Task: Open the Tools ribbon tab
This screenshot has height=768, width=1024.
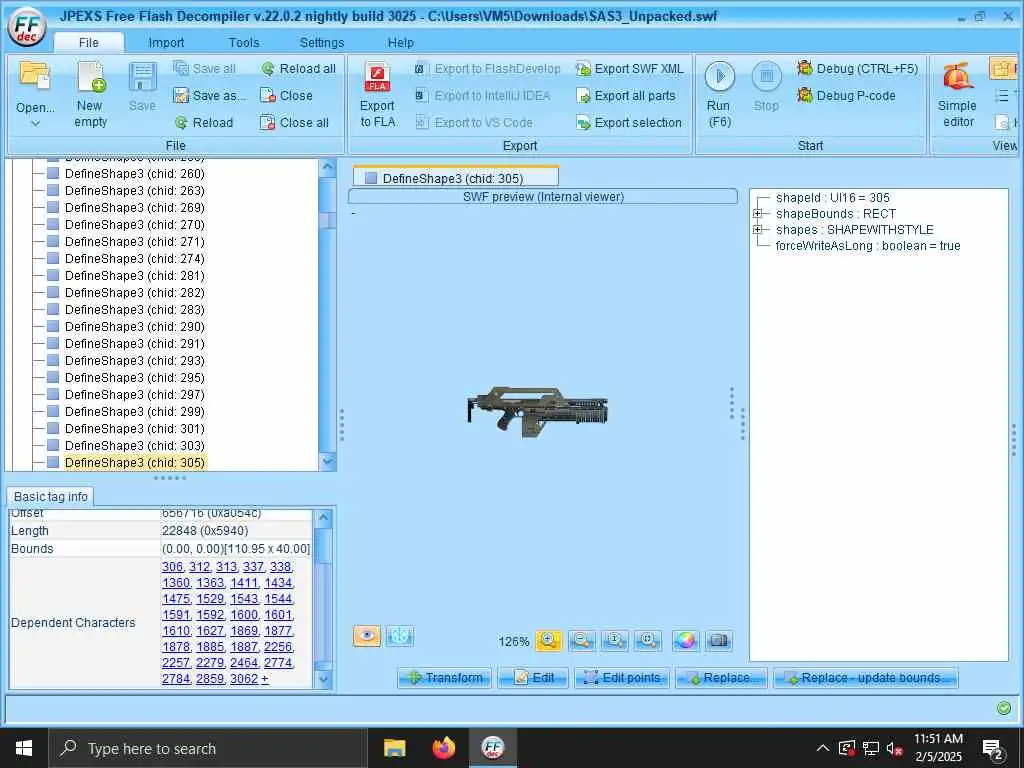Action: 244,42
